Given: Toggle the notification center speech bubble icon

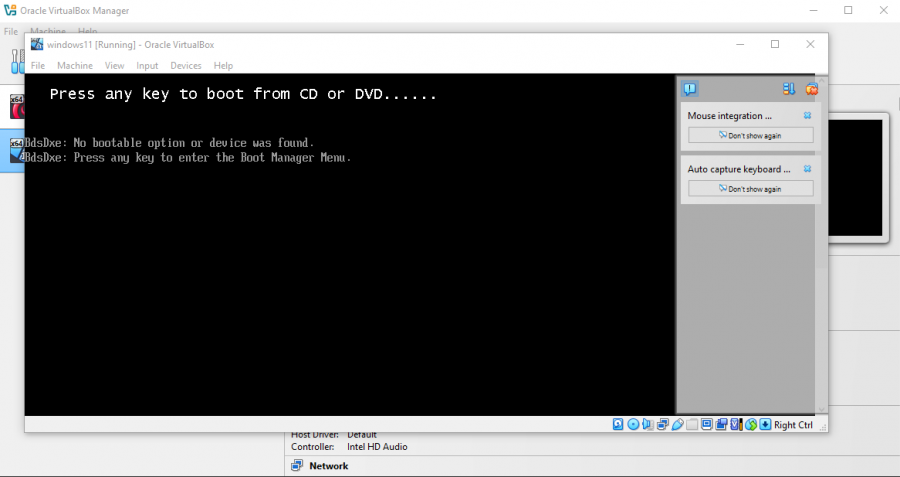Looking at the screenshot, I should 690,89.
